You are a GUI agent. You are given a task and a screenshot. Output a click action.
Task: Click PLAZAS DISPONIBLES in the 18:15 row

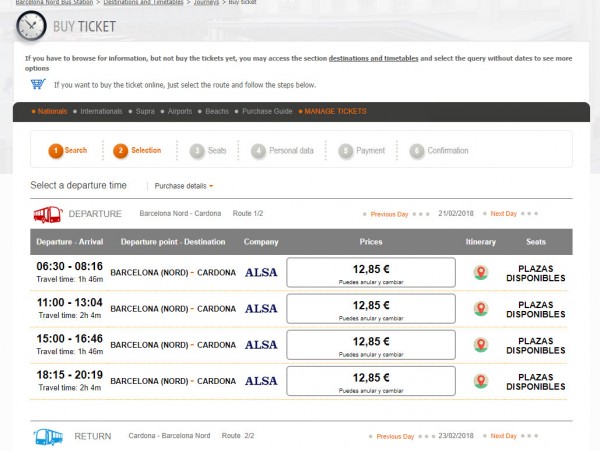(x=536, y=382)
